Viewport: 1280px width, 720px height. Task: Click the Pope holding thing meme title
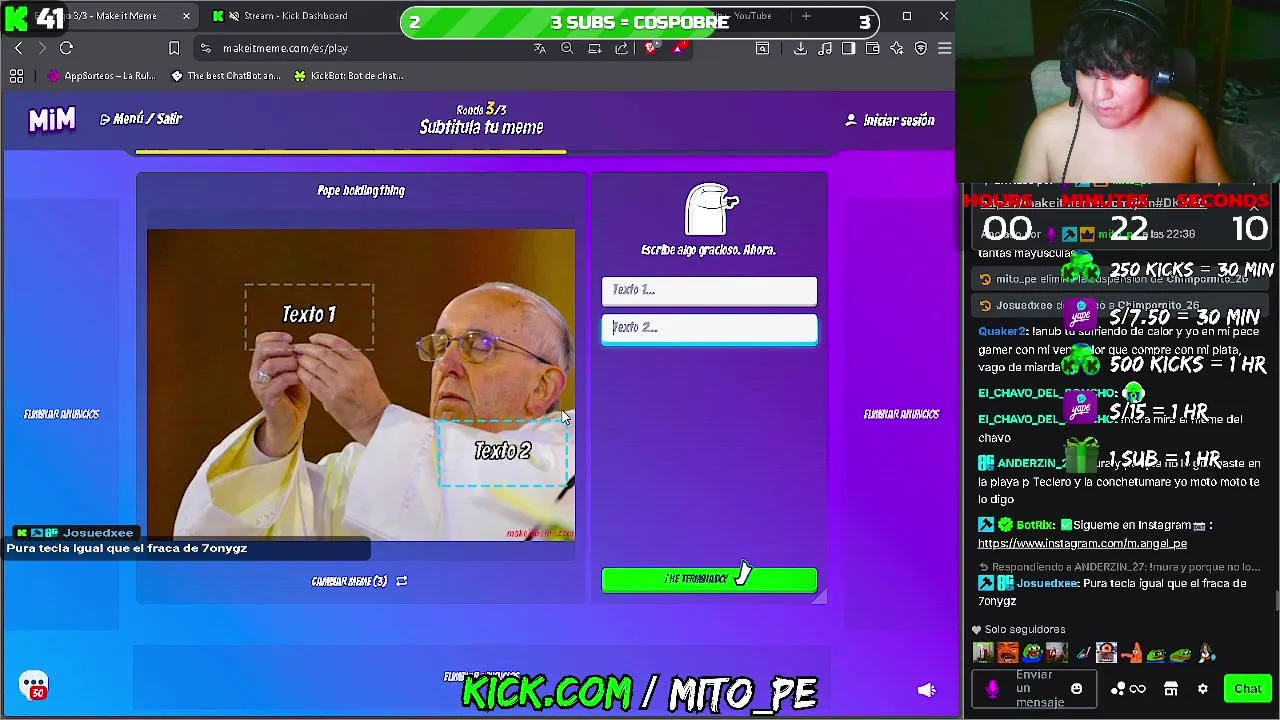pyautogui.click(x=361, y=190)
